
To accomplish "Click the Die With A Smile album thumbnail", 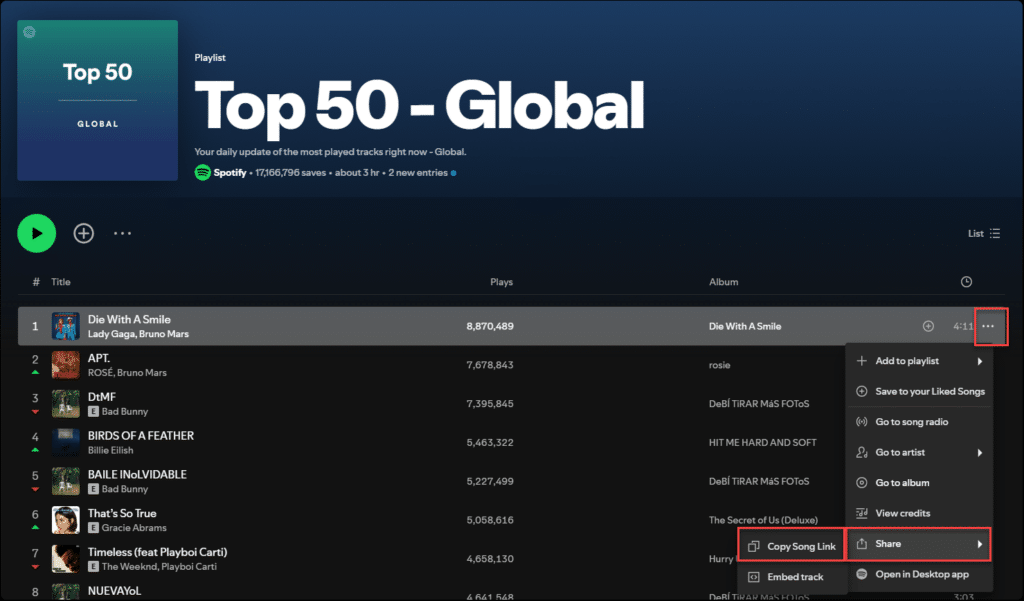I will tap(66, 326).
